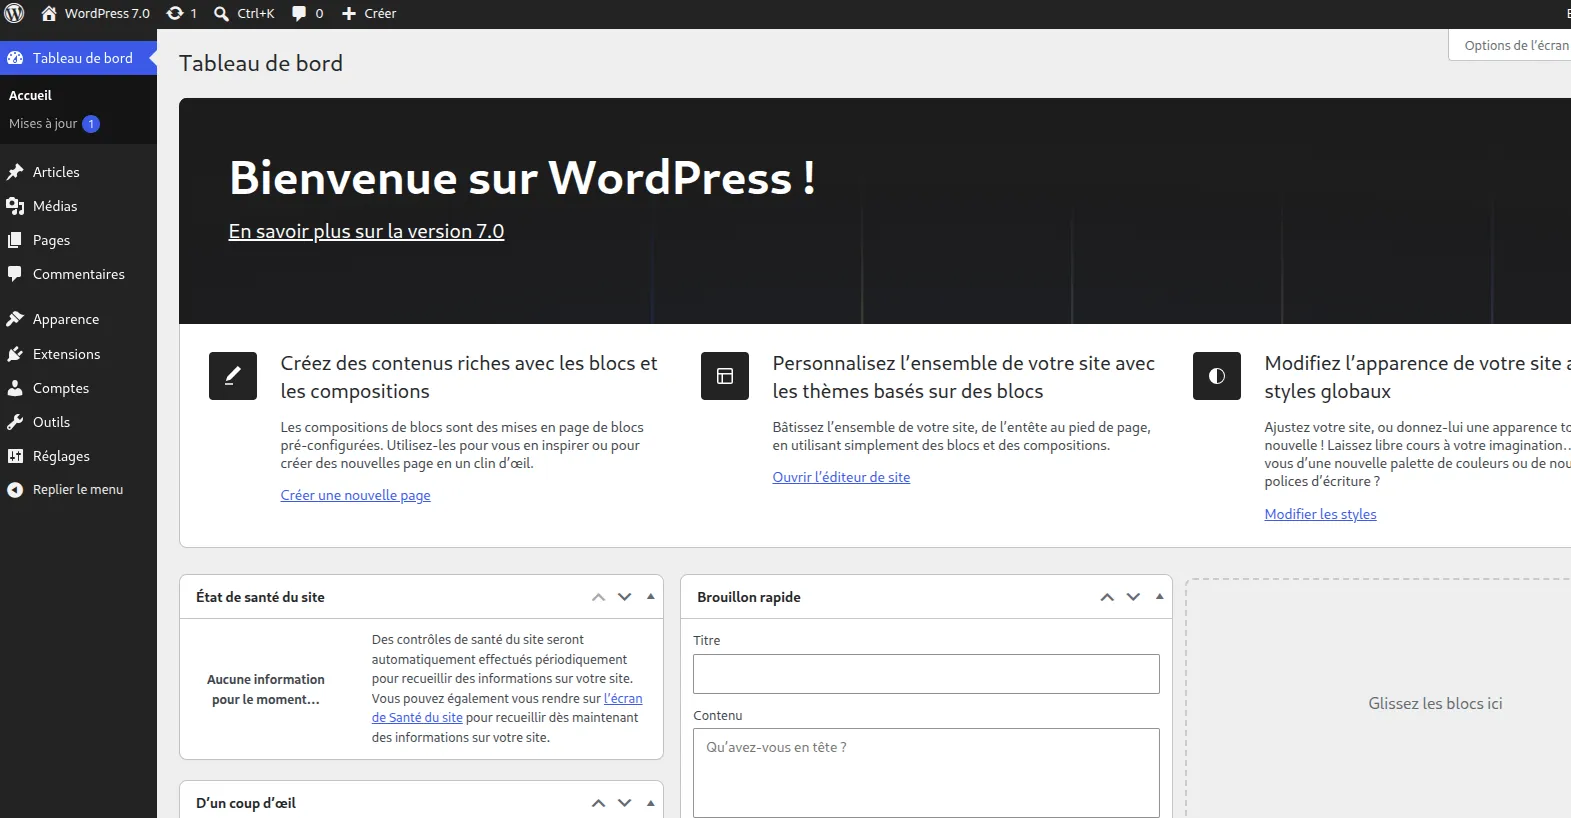The image size is (1571, 818).
Task: Click the Outils wrench icon
Action: point(15,422)
